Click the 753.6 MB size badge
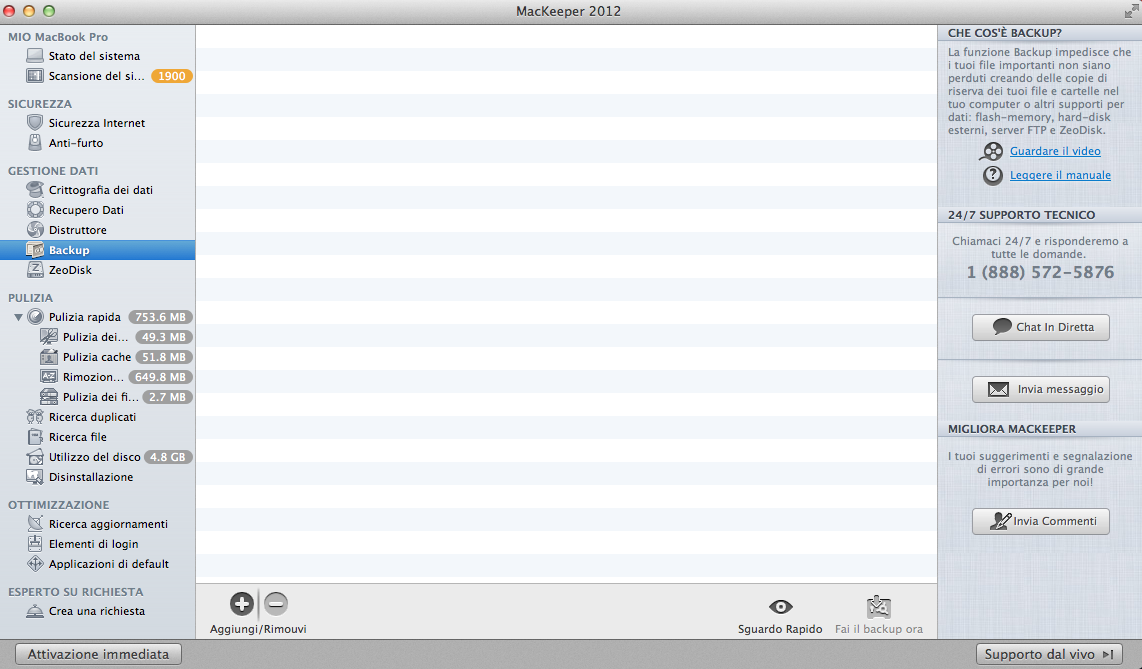The width and height of the screenshot is (1142, 669). pos(160,317)
